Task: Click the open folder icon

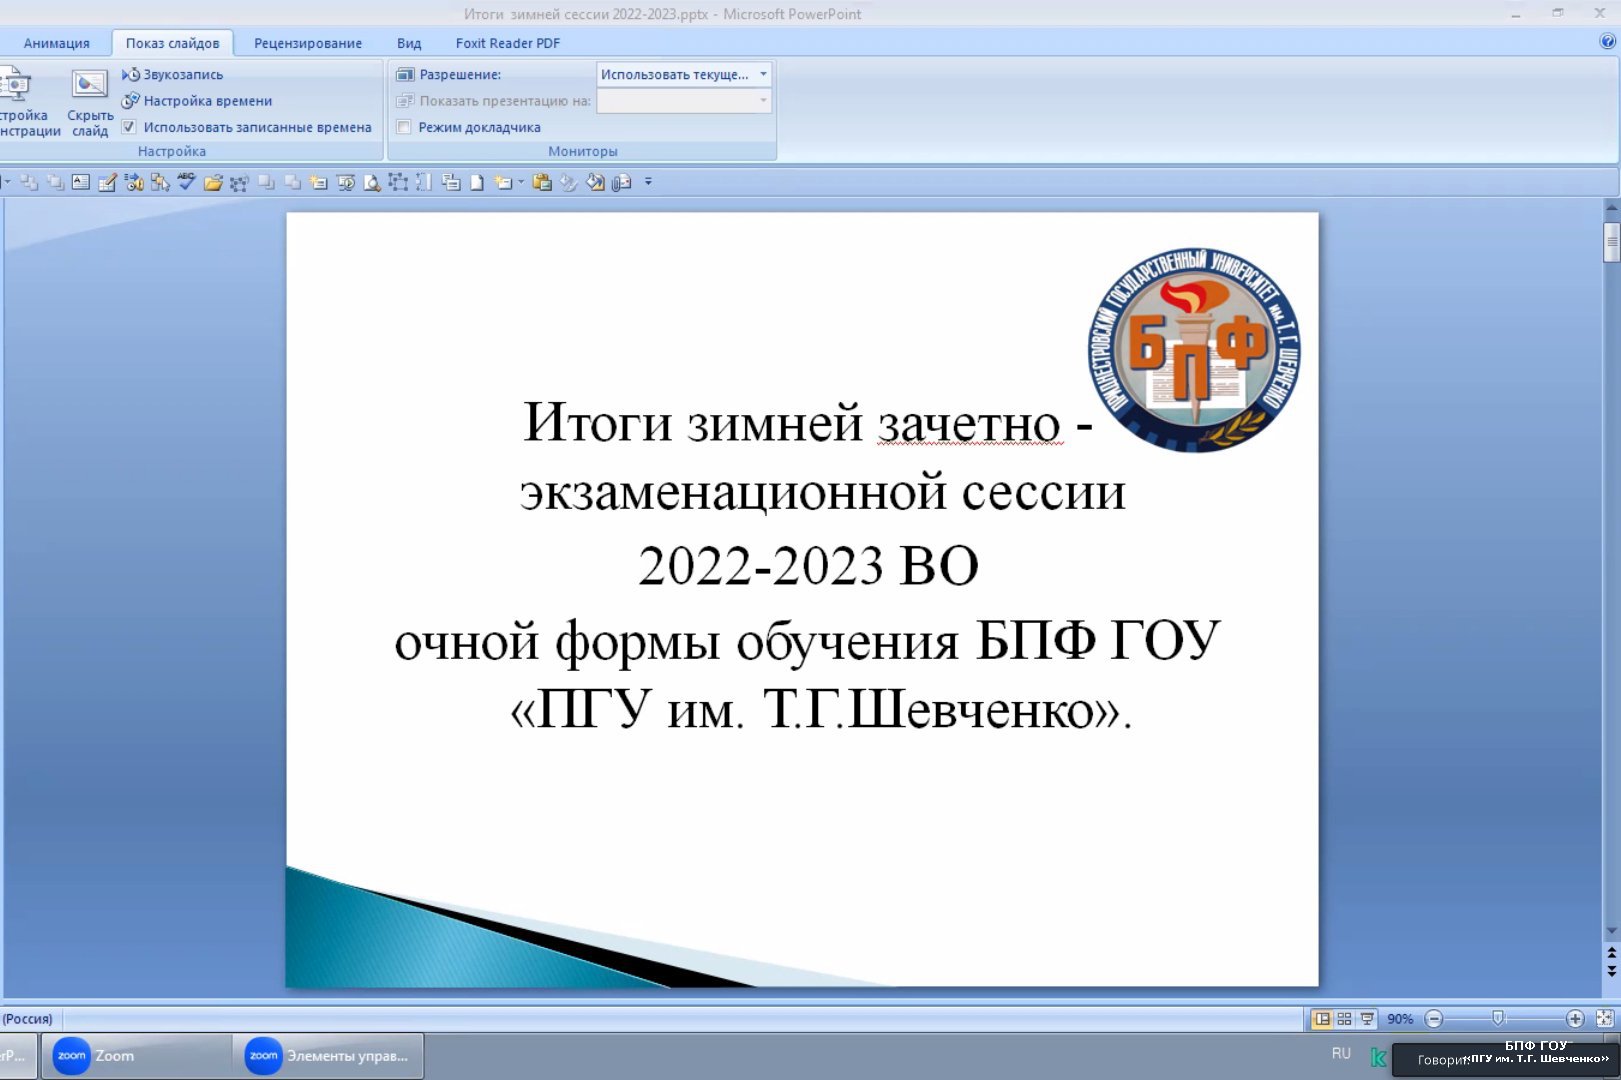Action: click(212, 182)
